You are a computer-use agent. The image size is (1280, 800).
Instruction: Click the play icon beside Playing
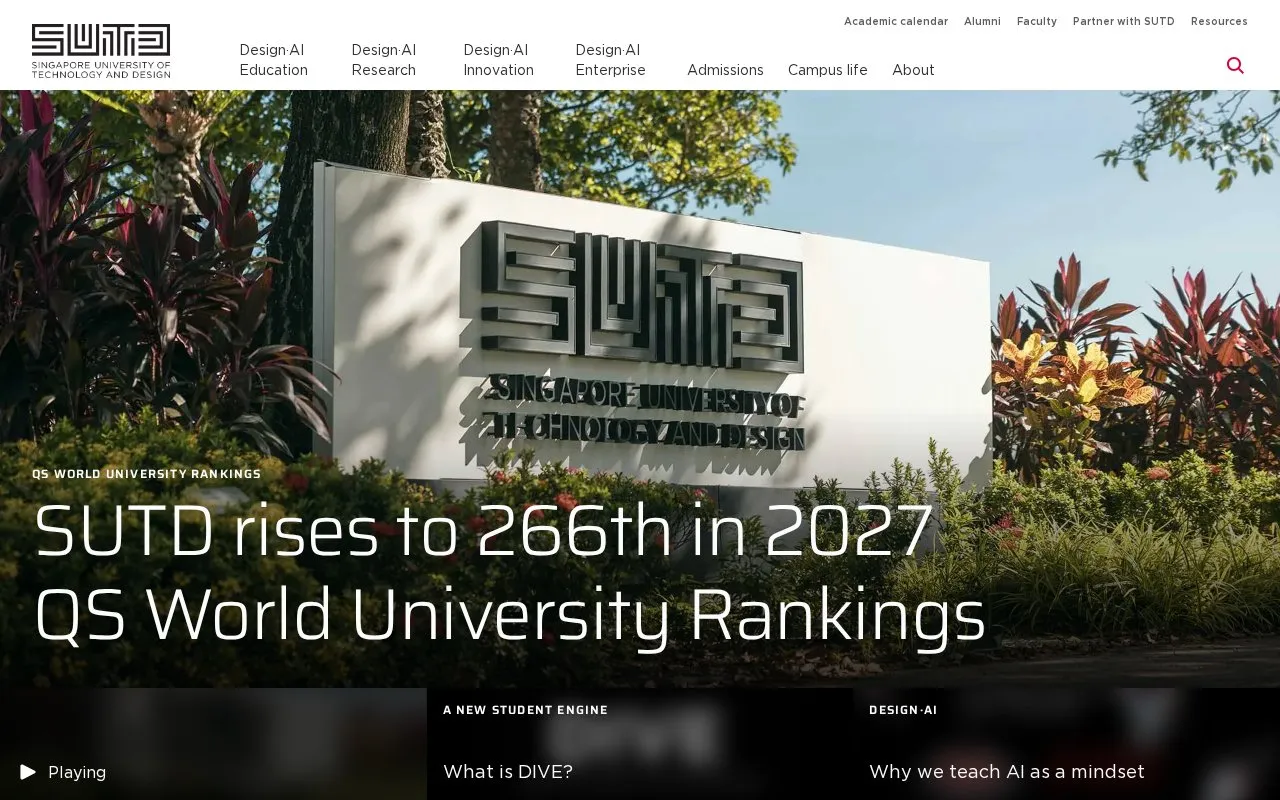28,772
